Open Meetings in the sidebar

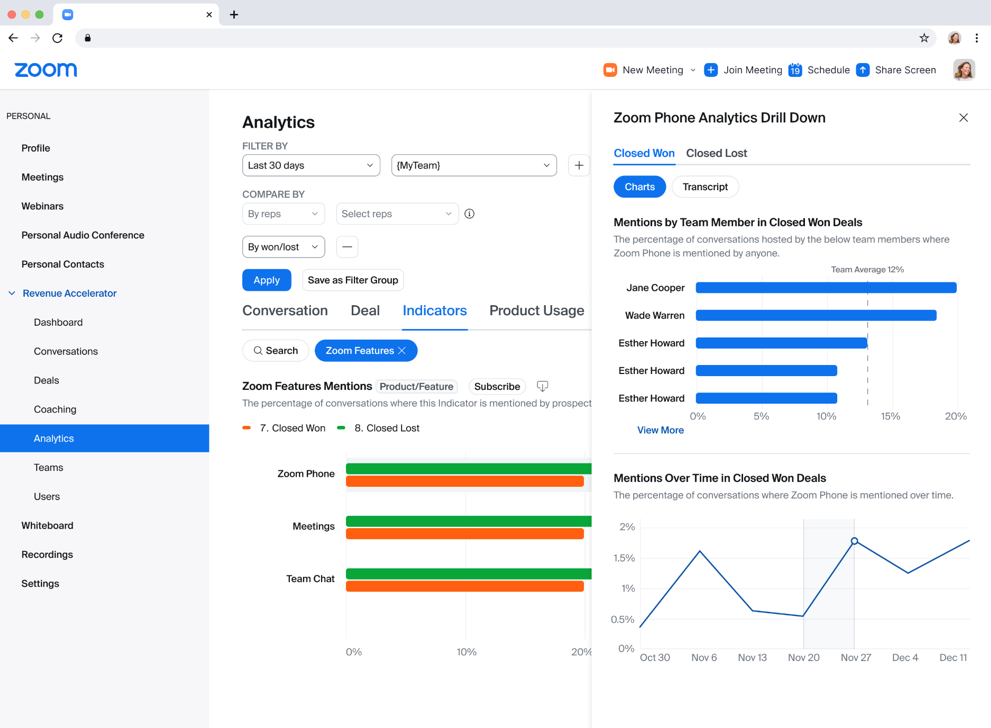(x=42, y=177)
